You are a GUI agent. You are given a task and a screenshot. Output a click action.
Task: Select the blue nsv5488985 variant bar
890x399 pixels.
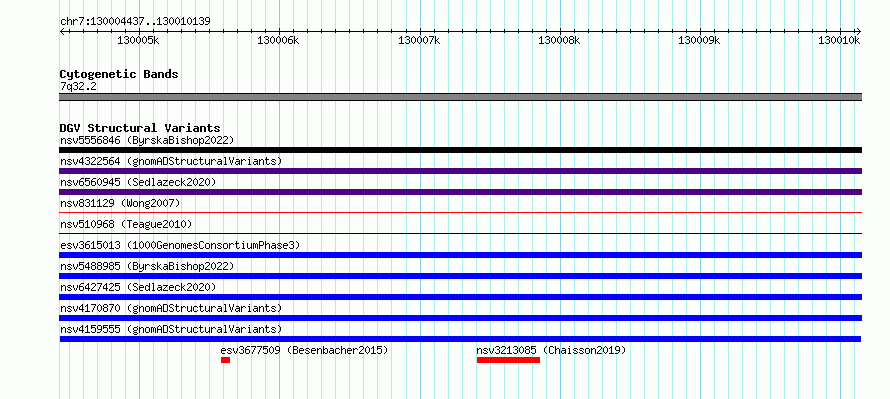pyautogui.click(x=460, y=276)
